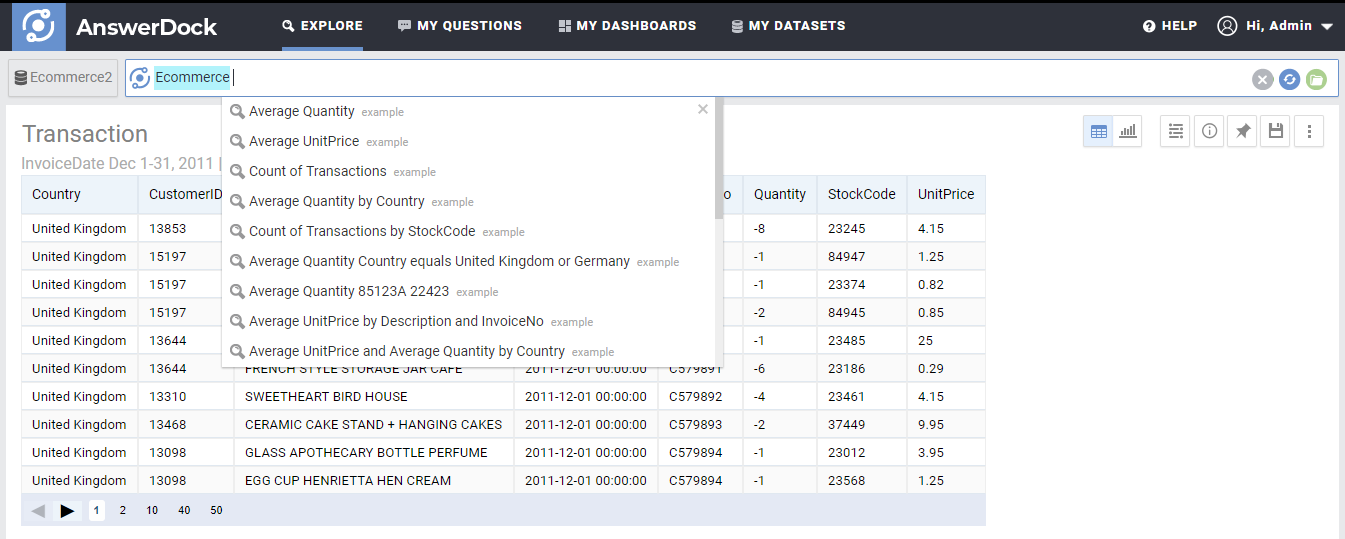Screen dimensions: 1345x539
Task: Click the blue refresh icon in search bar
Action: point(1289,79)
